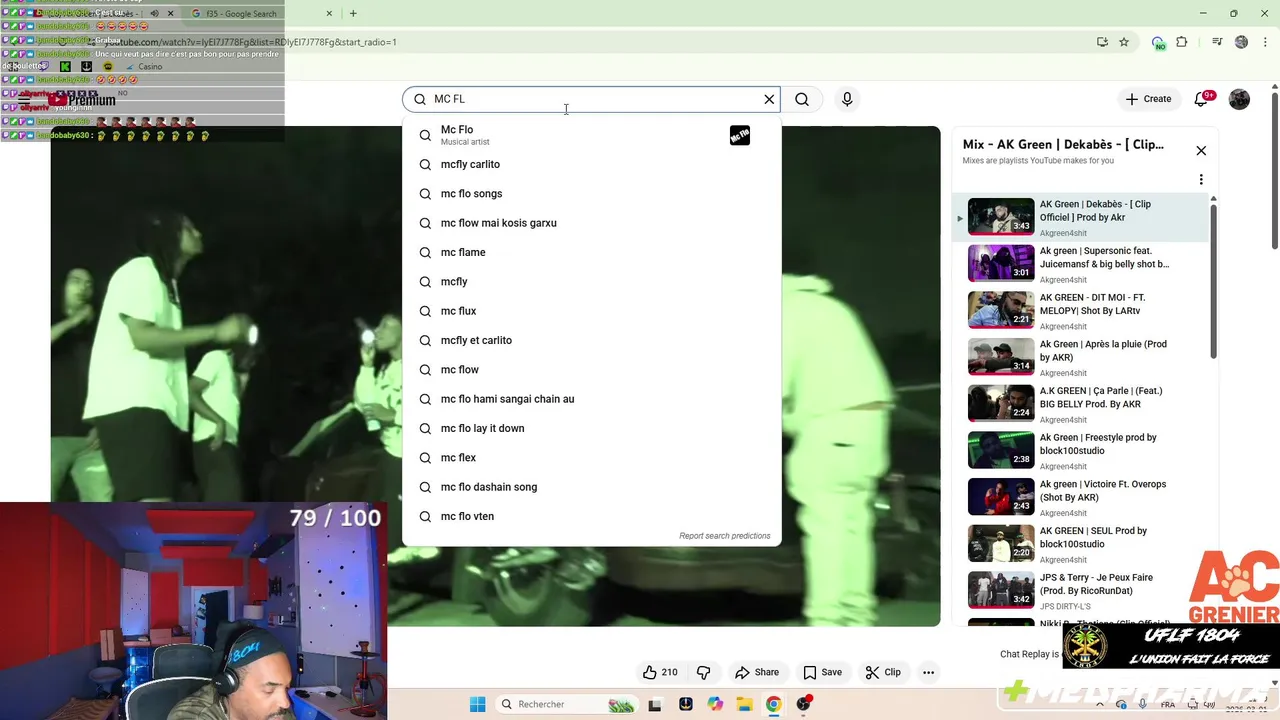Click the address bar URL
1280x720 pixels.
point(250,42)
